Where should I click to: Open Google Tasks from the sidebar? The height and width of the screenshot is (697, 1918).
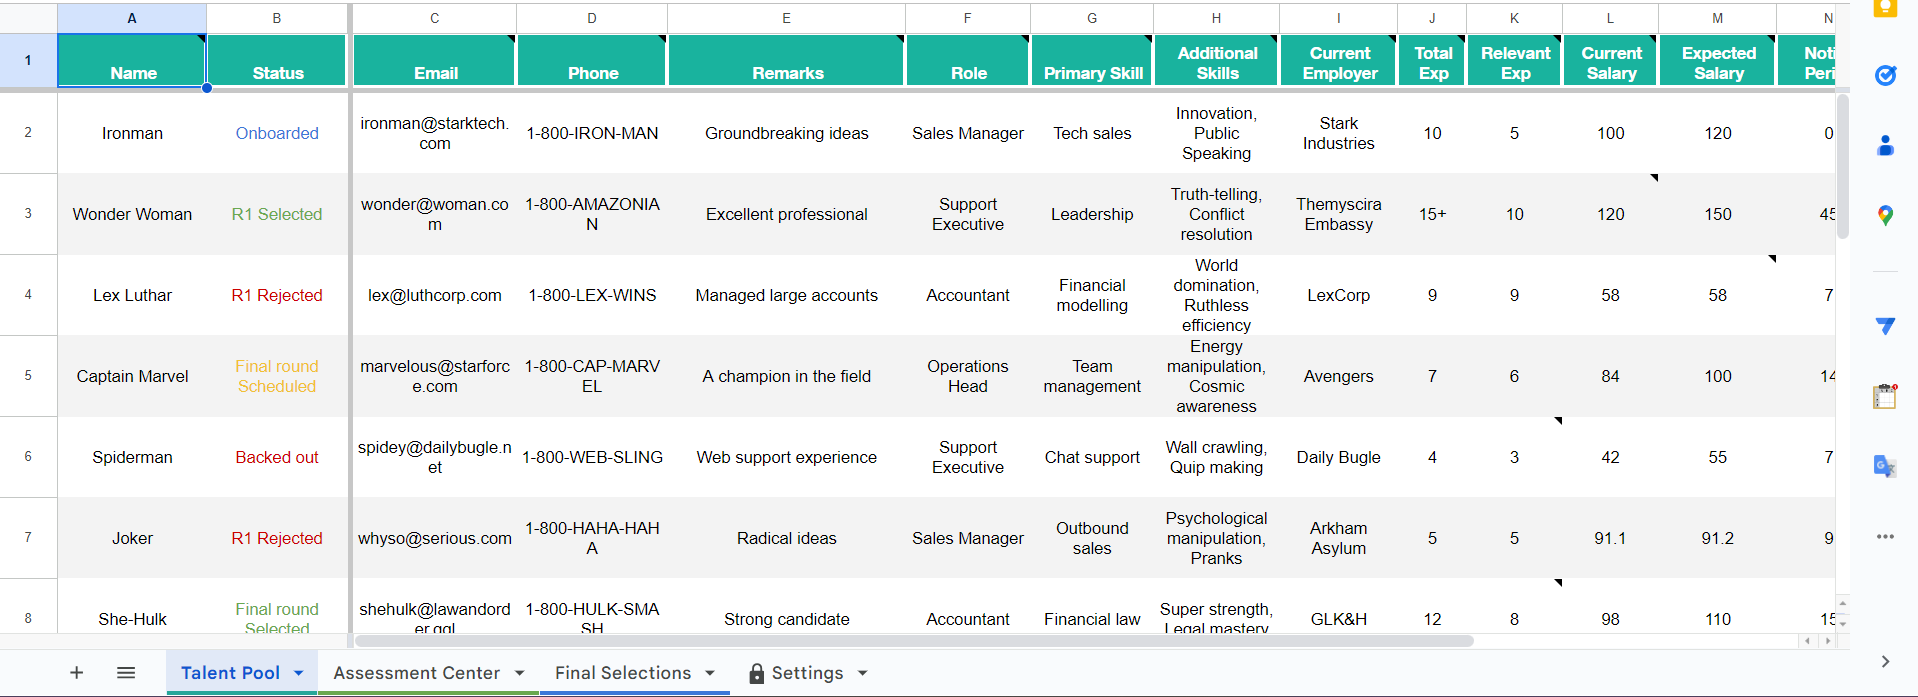(x=1884, y=75)
